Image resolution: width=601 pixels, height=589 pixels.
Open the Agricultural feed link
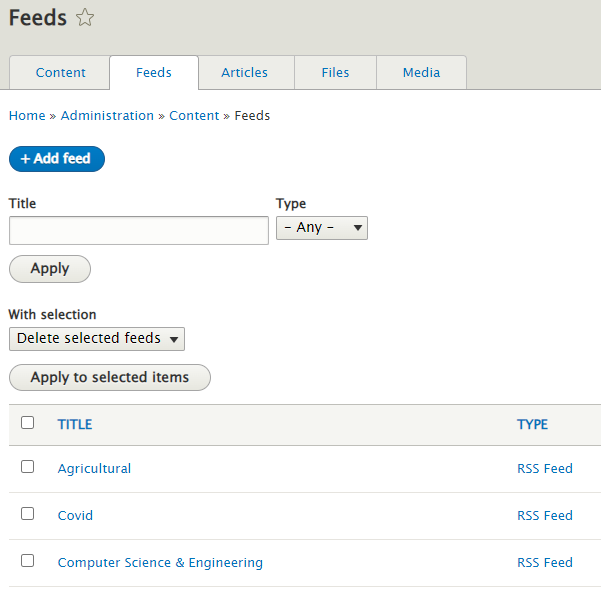(94, 469)
